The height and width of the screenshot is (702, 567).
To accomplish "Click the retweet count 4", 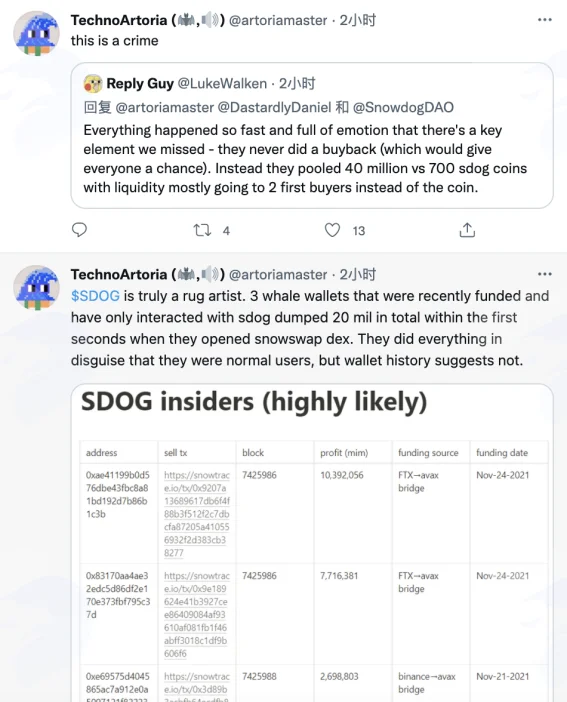I will tap(226, 231).
